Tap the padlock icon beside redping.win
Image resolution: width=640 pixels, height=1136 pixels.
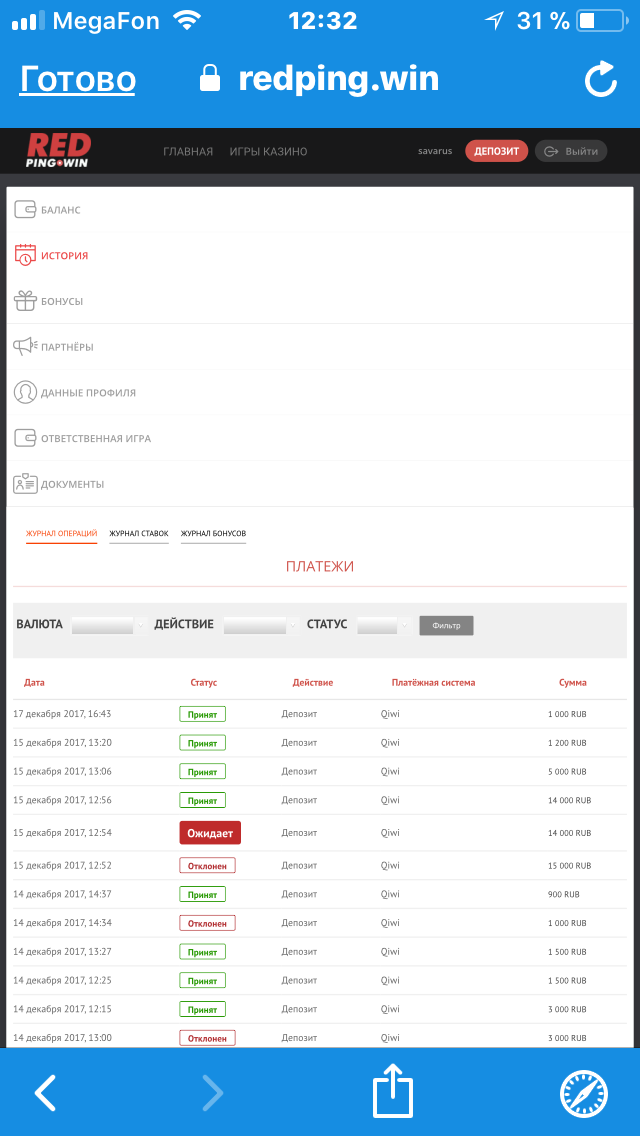[210, 78]
